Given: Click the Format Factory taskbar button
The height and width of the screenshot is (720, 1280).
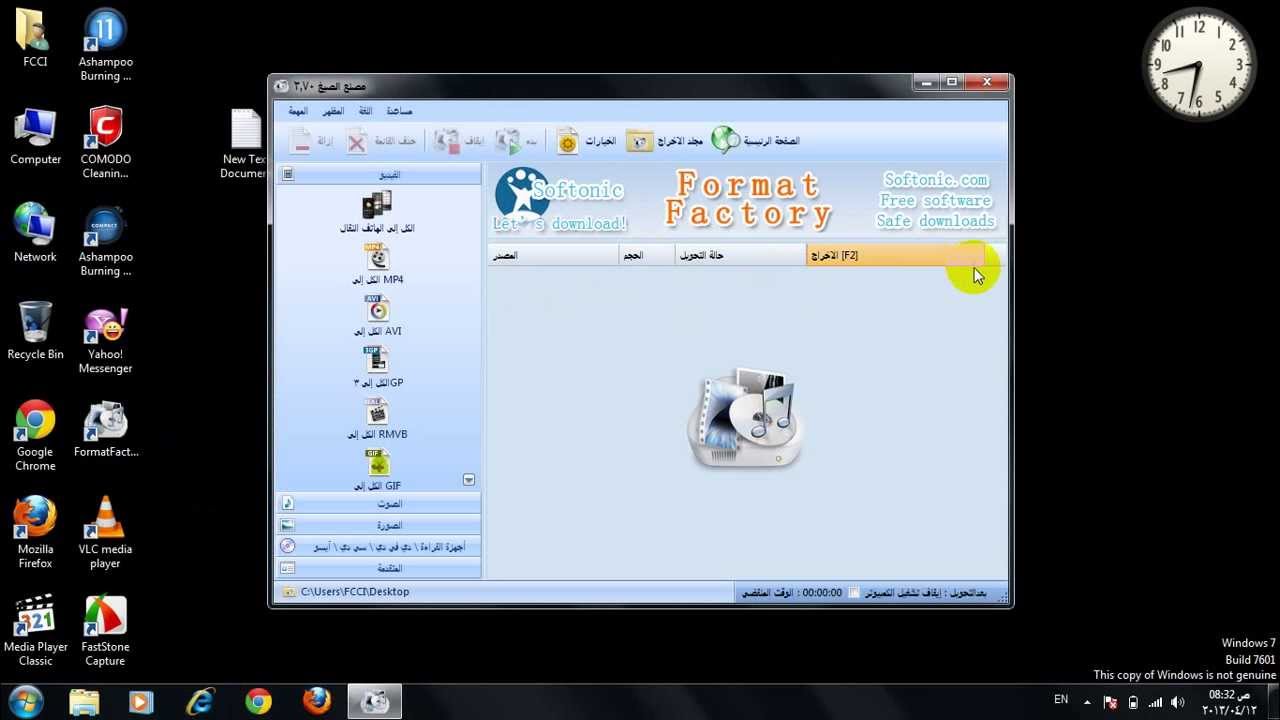Looking at the screenshot, I should pyautogui.click(x=375, y=701).
